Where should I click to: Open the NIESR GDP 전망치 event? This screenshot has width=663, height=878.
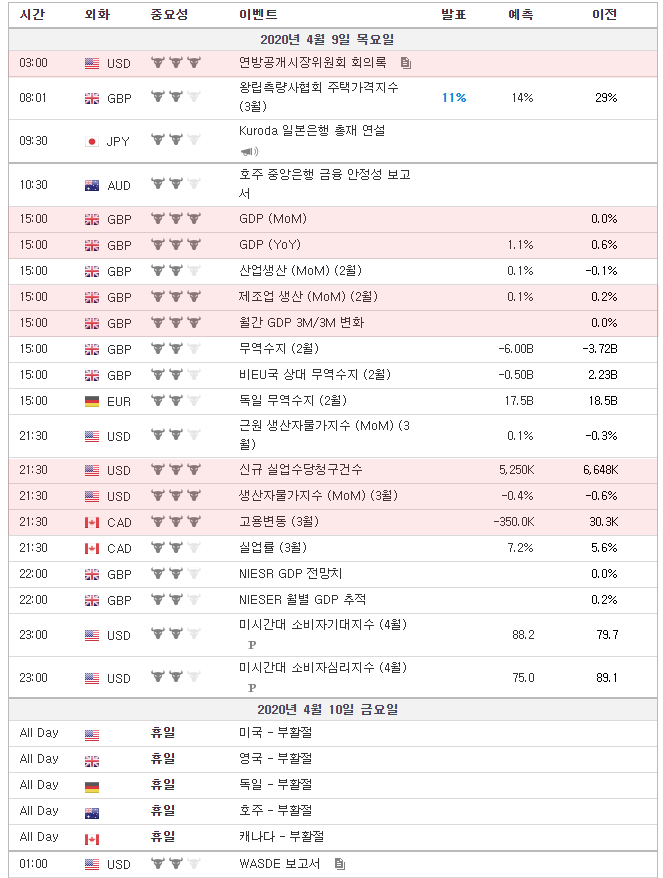291,573
